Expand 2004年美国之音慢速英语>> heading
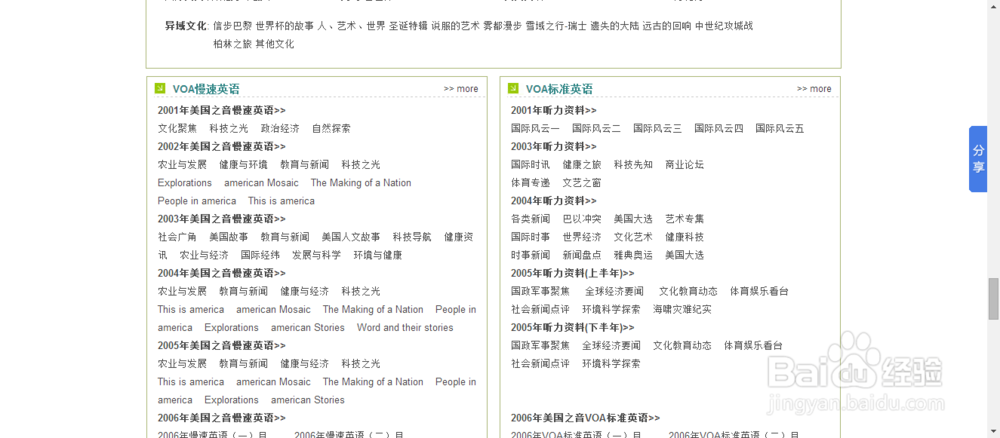 tap(222, 273)
